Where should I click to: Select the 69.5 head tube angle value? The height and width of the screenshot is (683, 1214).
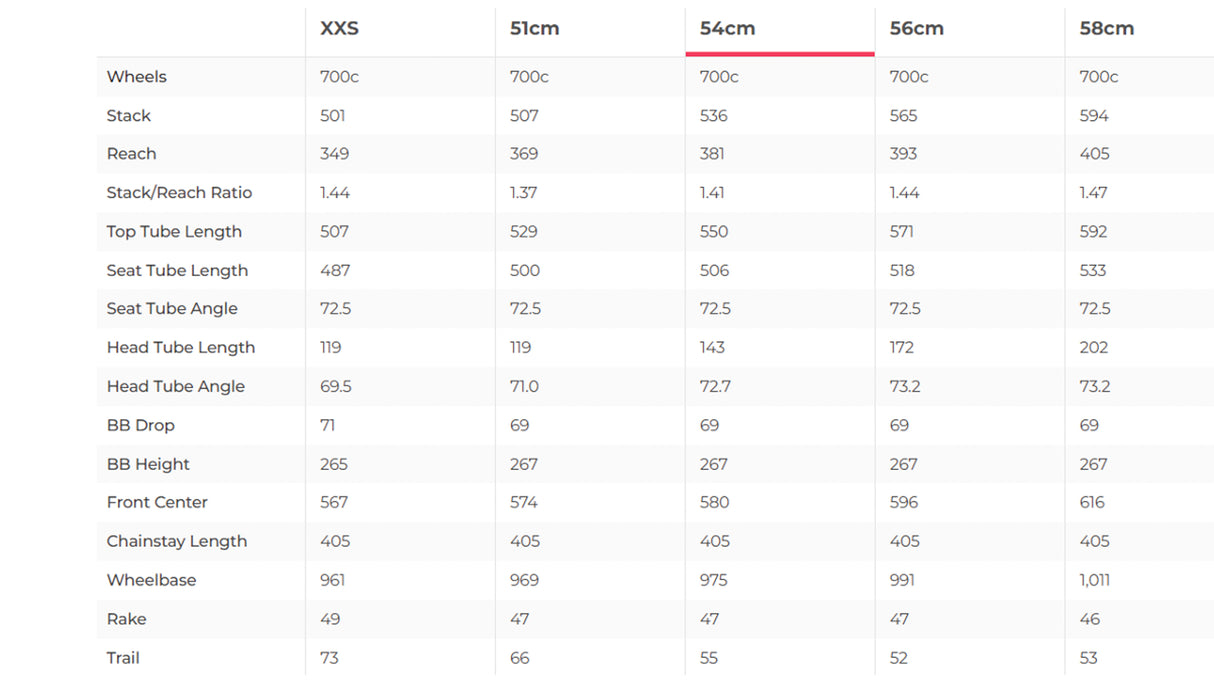(x=336, y=387)
